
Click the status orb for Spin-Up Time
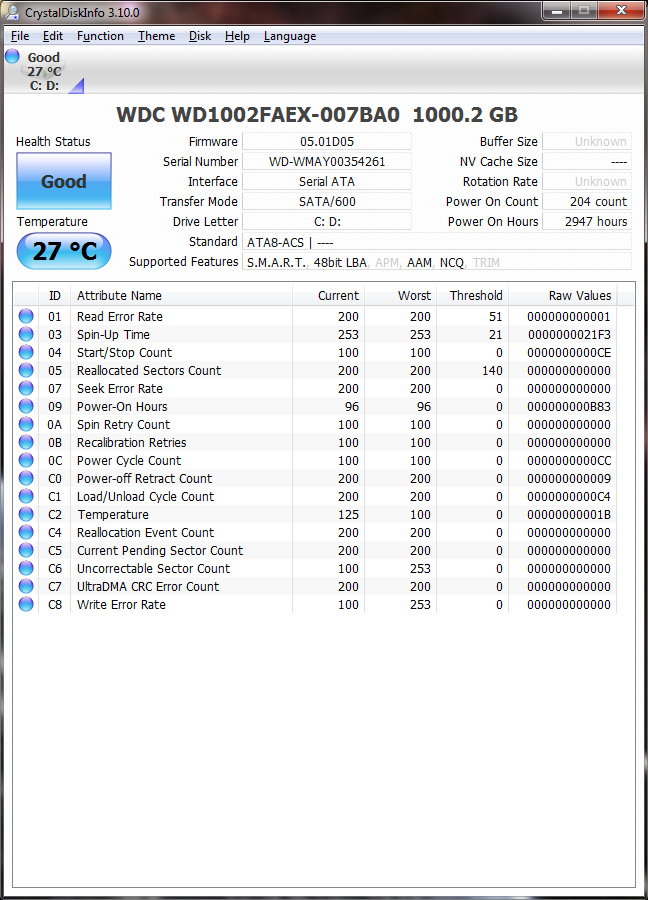point(26,334)
